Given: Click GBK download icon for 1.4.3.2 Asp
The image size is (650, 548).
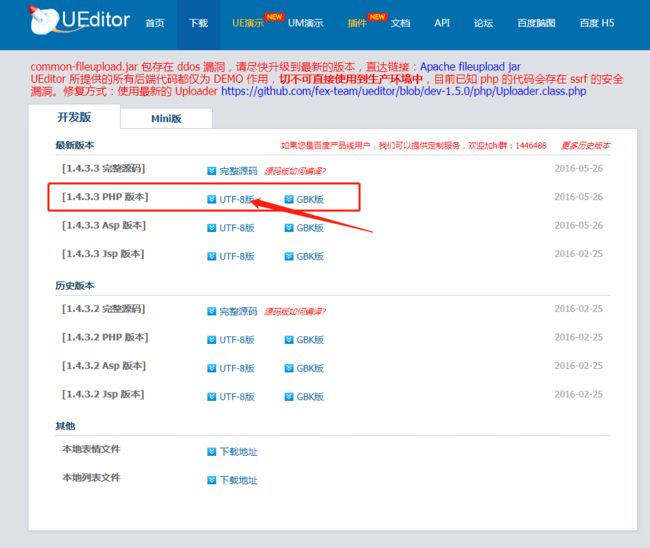Looking at the screenshot, I should click(289, 368).
